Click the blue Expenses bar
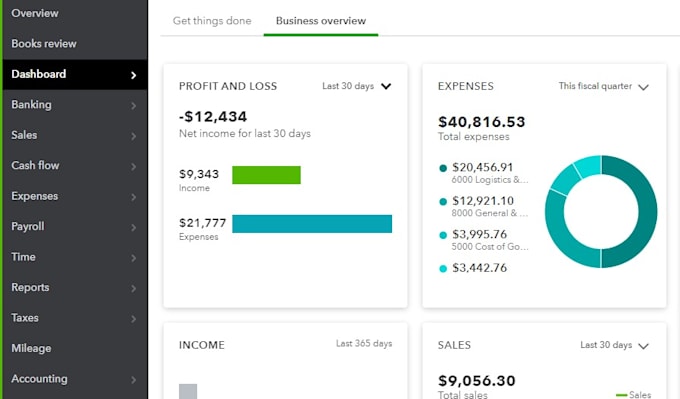680x399 pixels. click(312, 224)
